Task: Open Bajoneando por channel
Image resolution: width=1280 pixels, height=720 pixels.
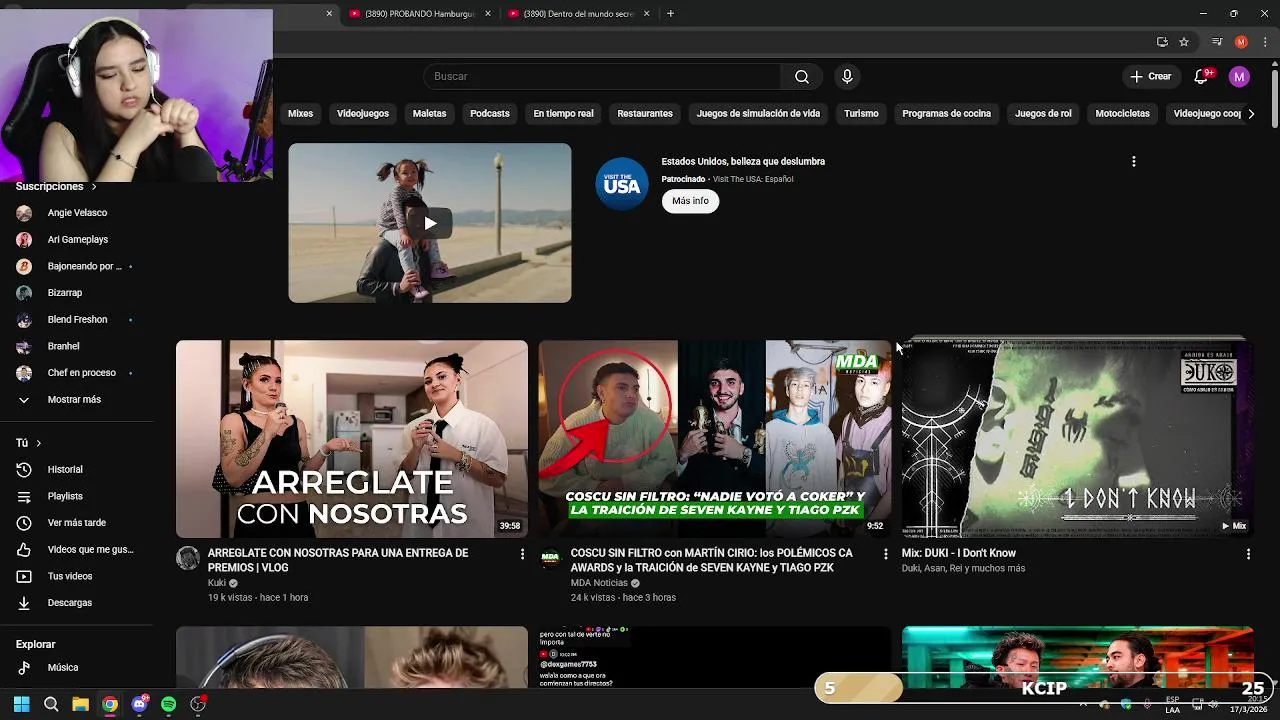Action: click(77, 267)
